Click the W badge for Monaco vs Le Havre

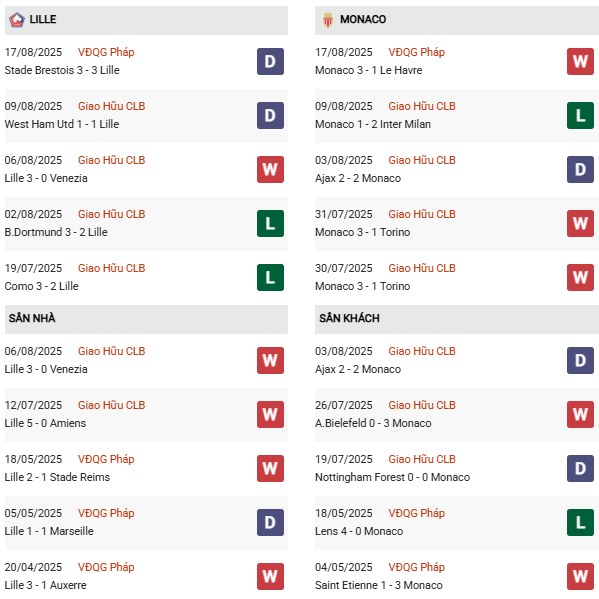580,61
